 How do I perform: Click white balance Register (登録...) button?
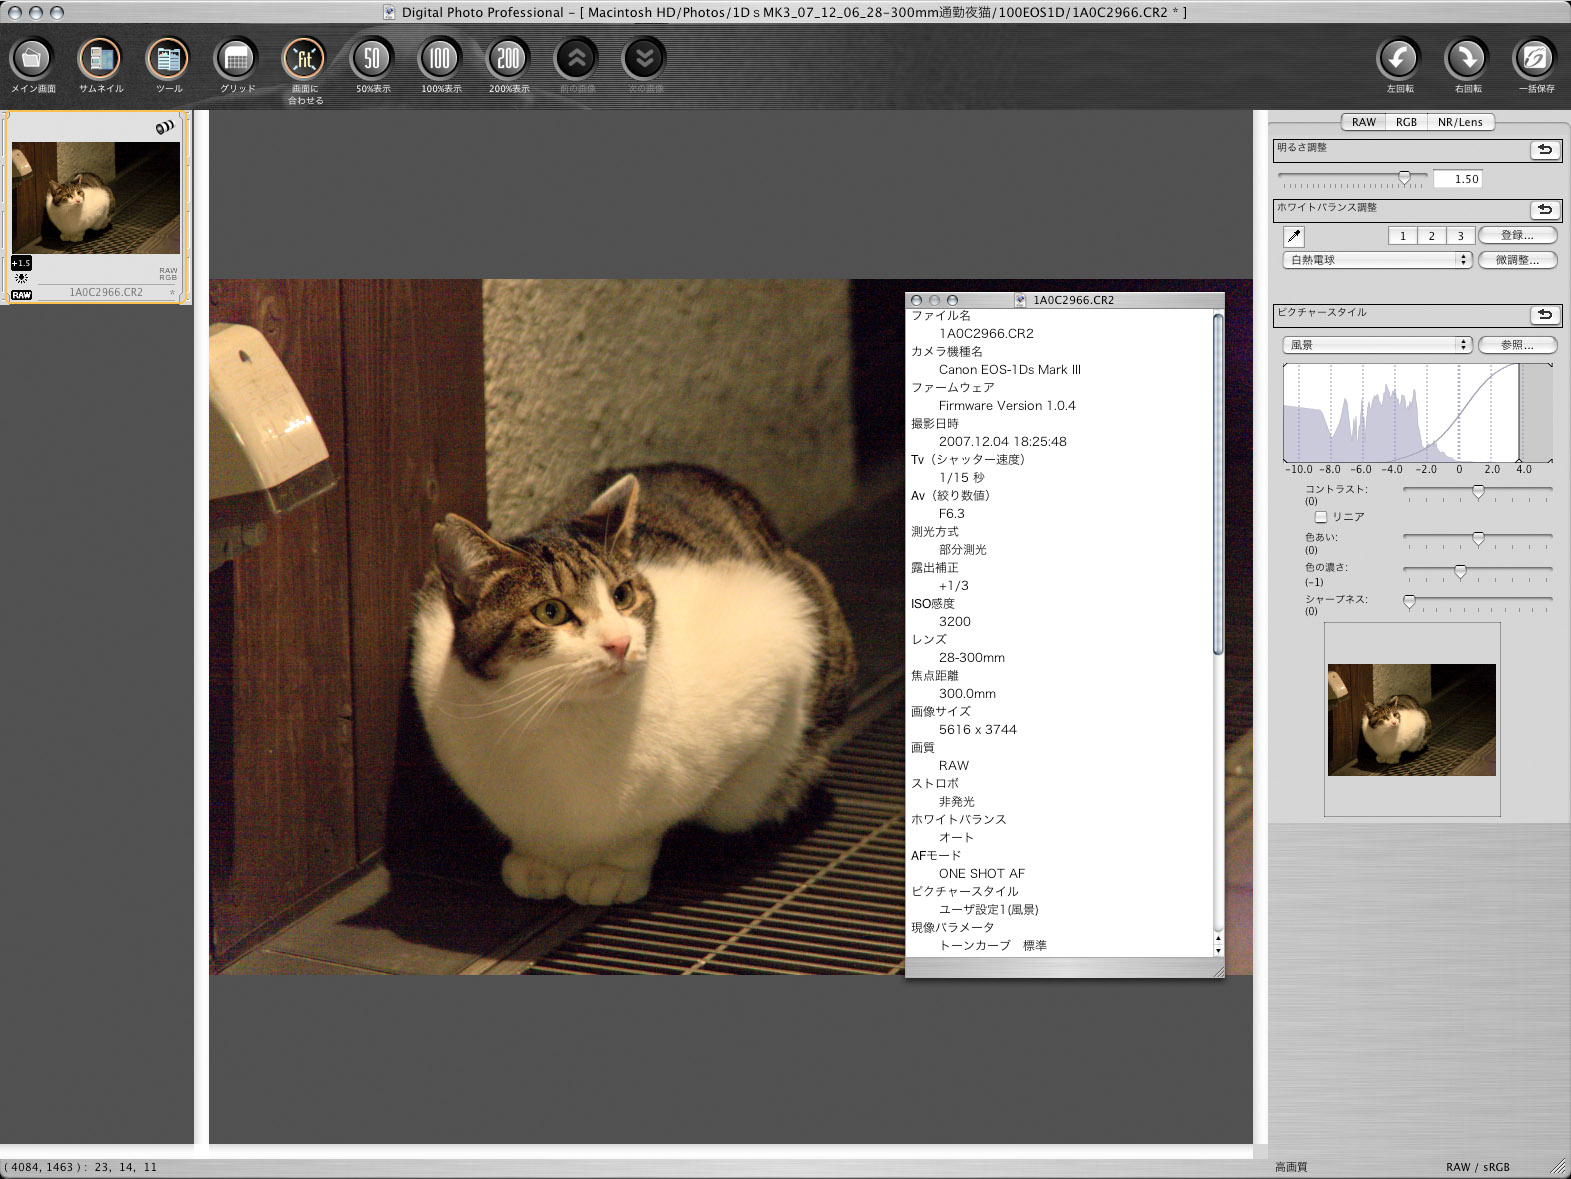click(x=1517, y=236)
